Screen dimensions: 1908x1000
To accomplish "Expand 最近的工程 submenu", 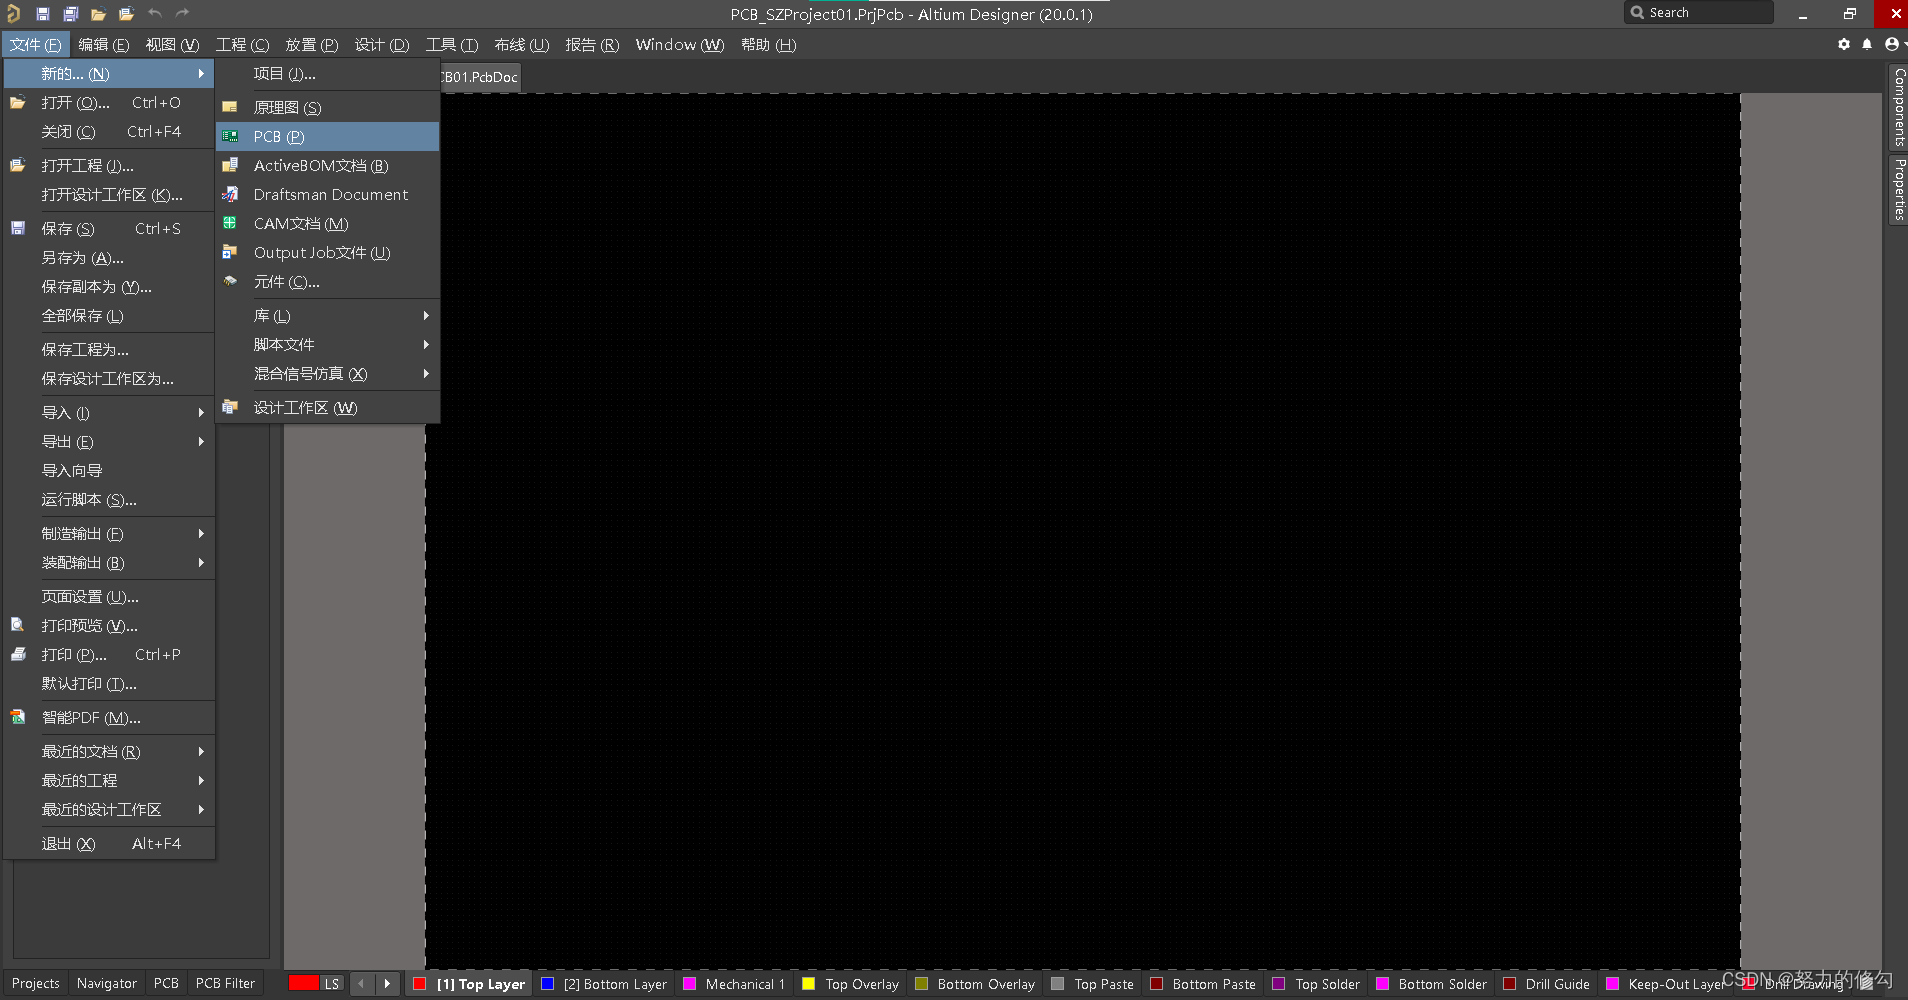I will pyautogui.click(x=109, y=780).
